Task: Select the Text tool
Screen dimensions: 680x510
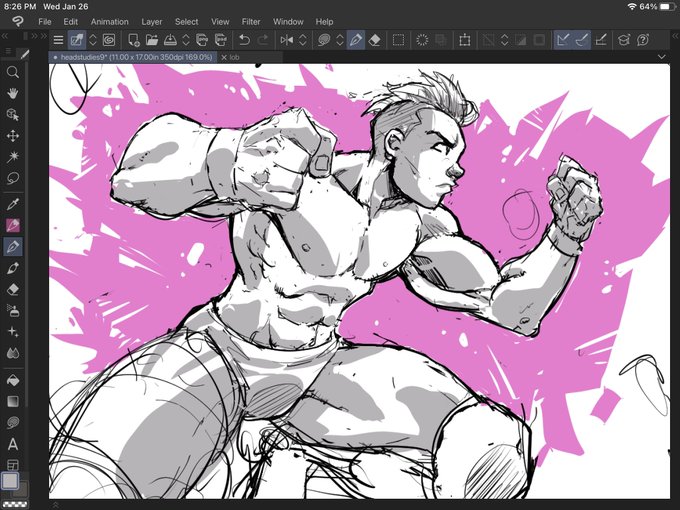Action: click(x=13, y=444)
